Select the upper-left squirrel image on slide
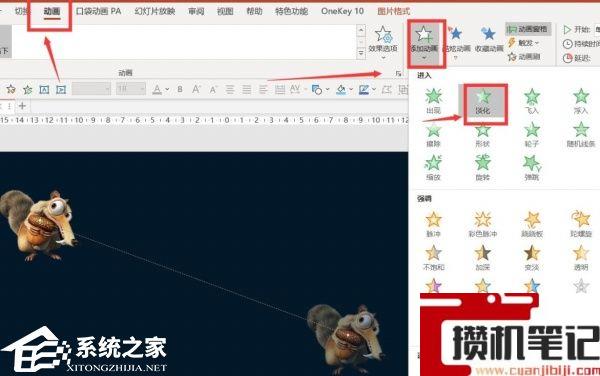This screenshot has height=376, width=600. 38,226
